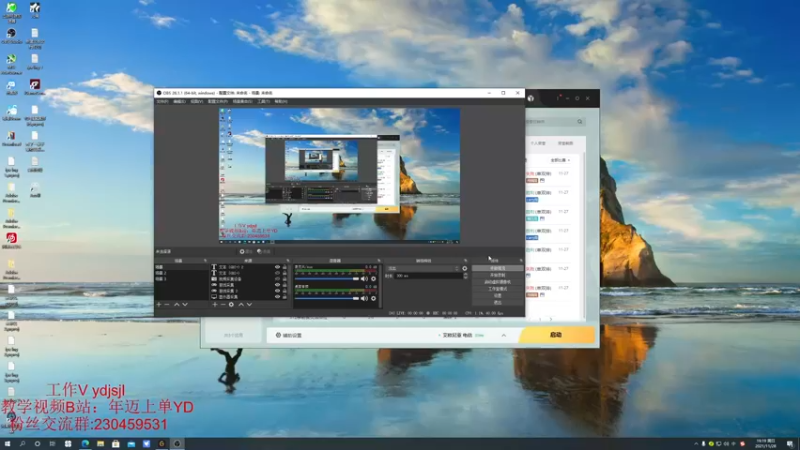The height and width of the screenshot is (450, 800).
Task: Click the transition duration stepper arrows
Action: [465, 276]
